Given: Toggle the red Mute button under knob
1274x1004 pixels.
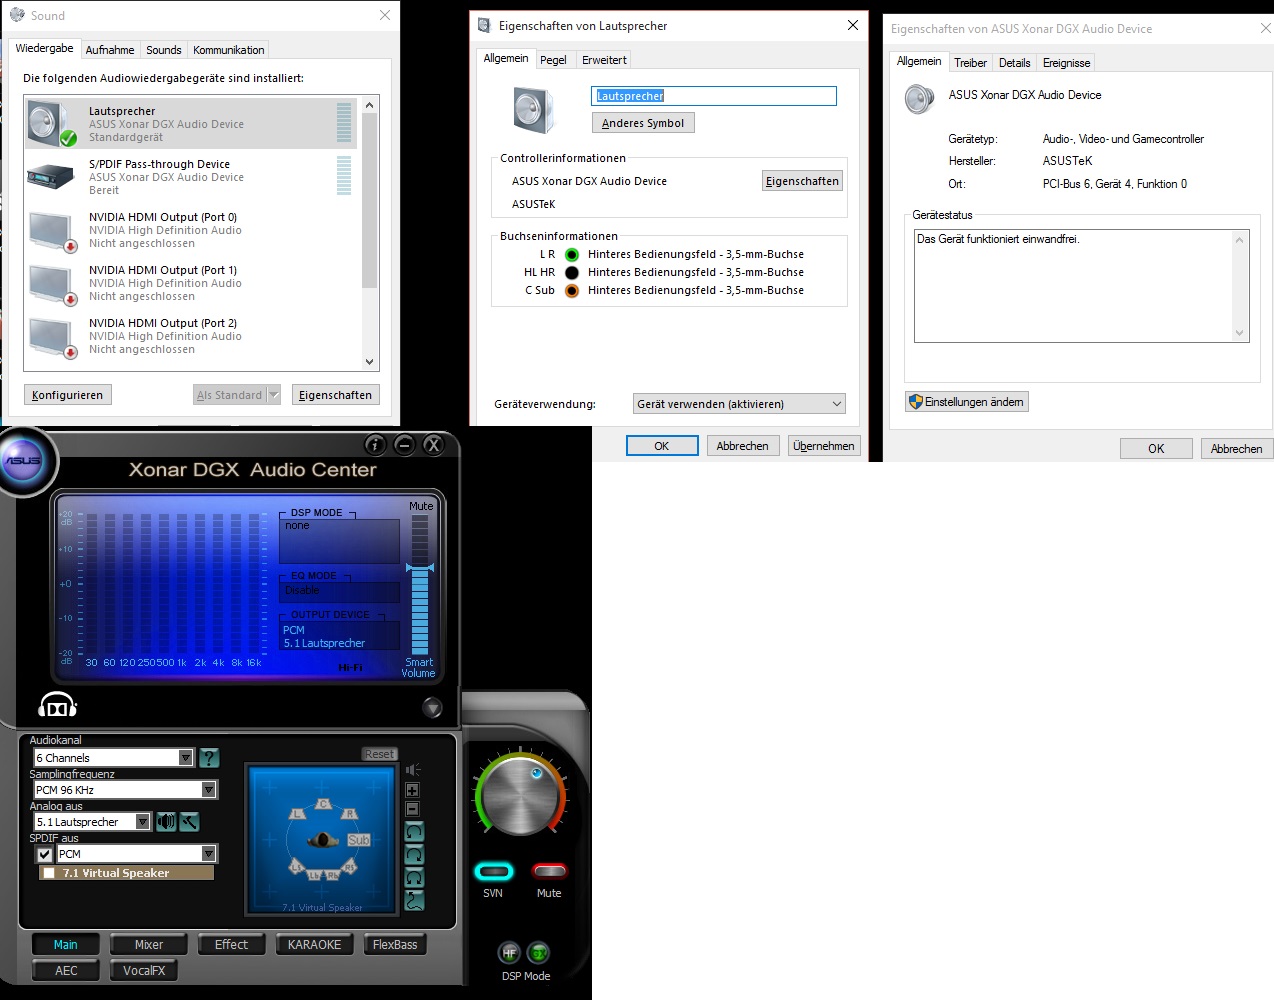Looking at the screenshot, I should pyautogui.click(x=549, y=871).
